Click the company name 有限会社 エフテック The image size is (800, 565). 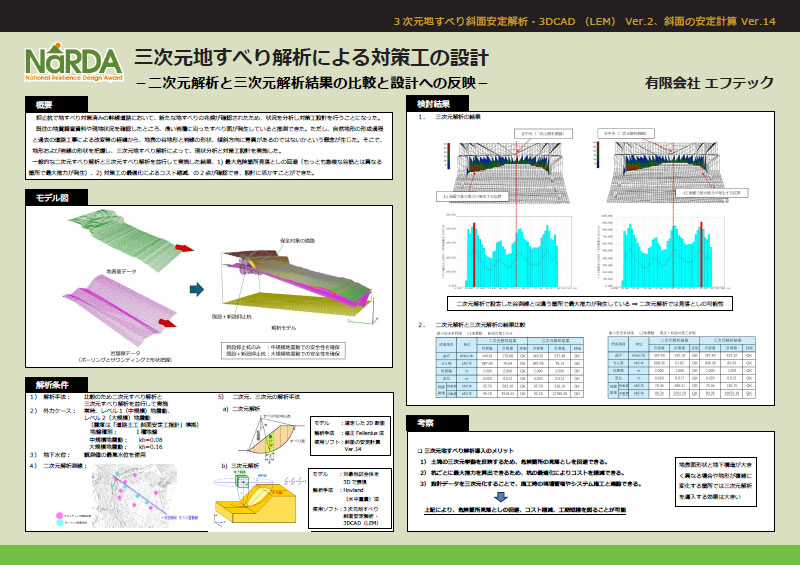coord(709,83)
